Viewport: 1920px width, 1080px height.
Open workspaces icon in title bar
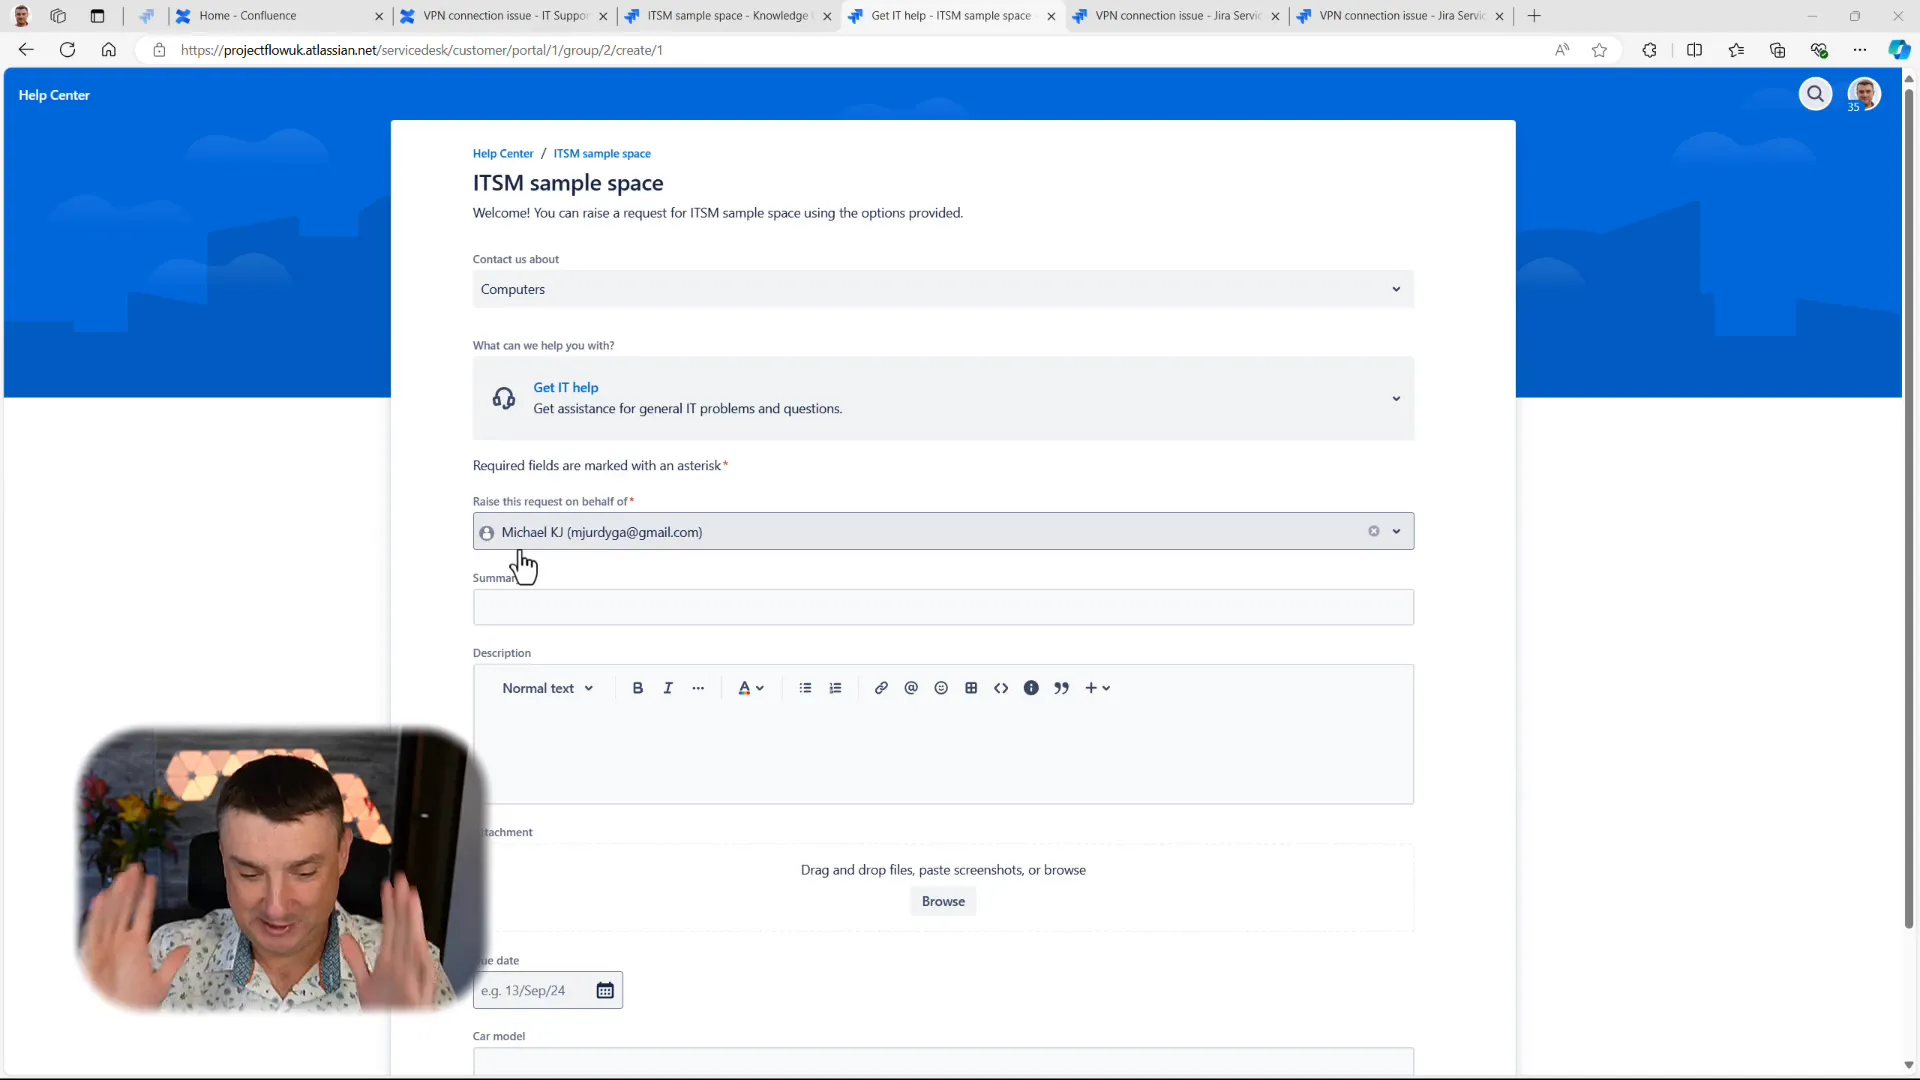tap(58, 16)
